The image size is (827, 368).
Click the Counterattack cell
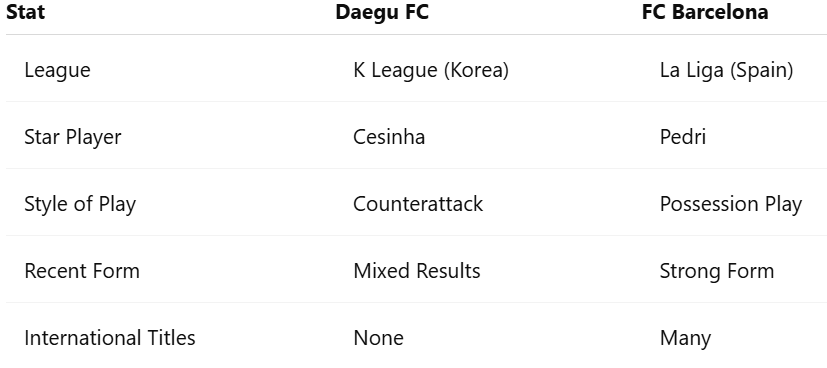click(418, 204)
